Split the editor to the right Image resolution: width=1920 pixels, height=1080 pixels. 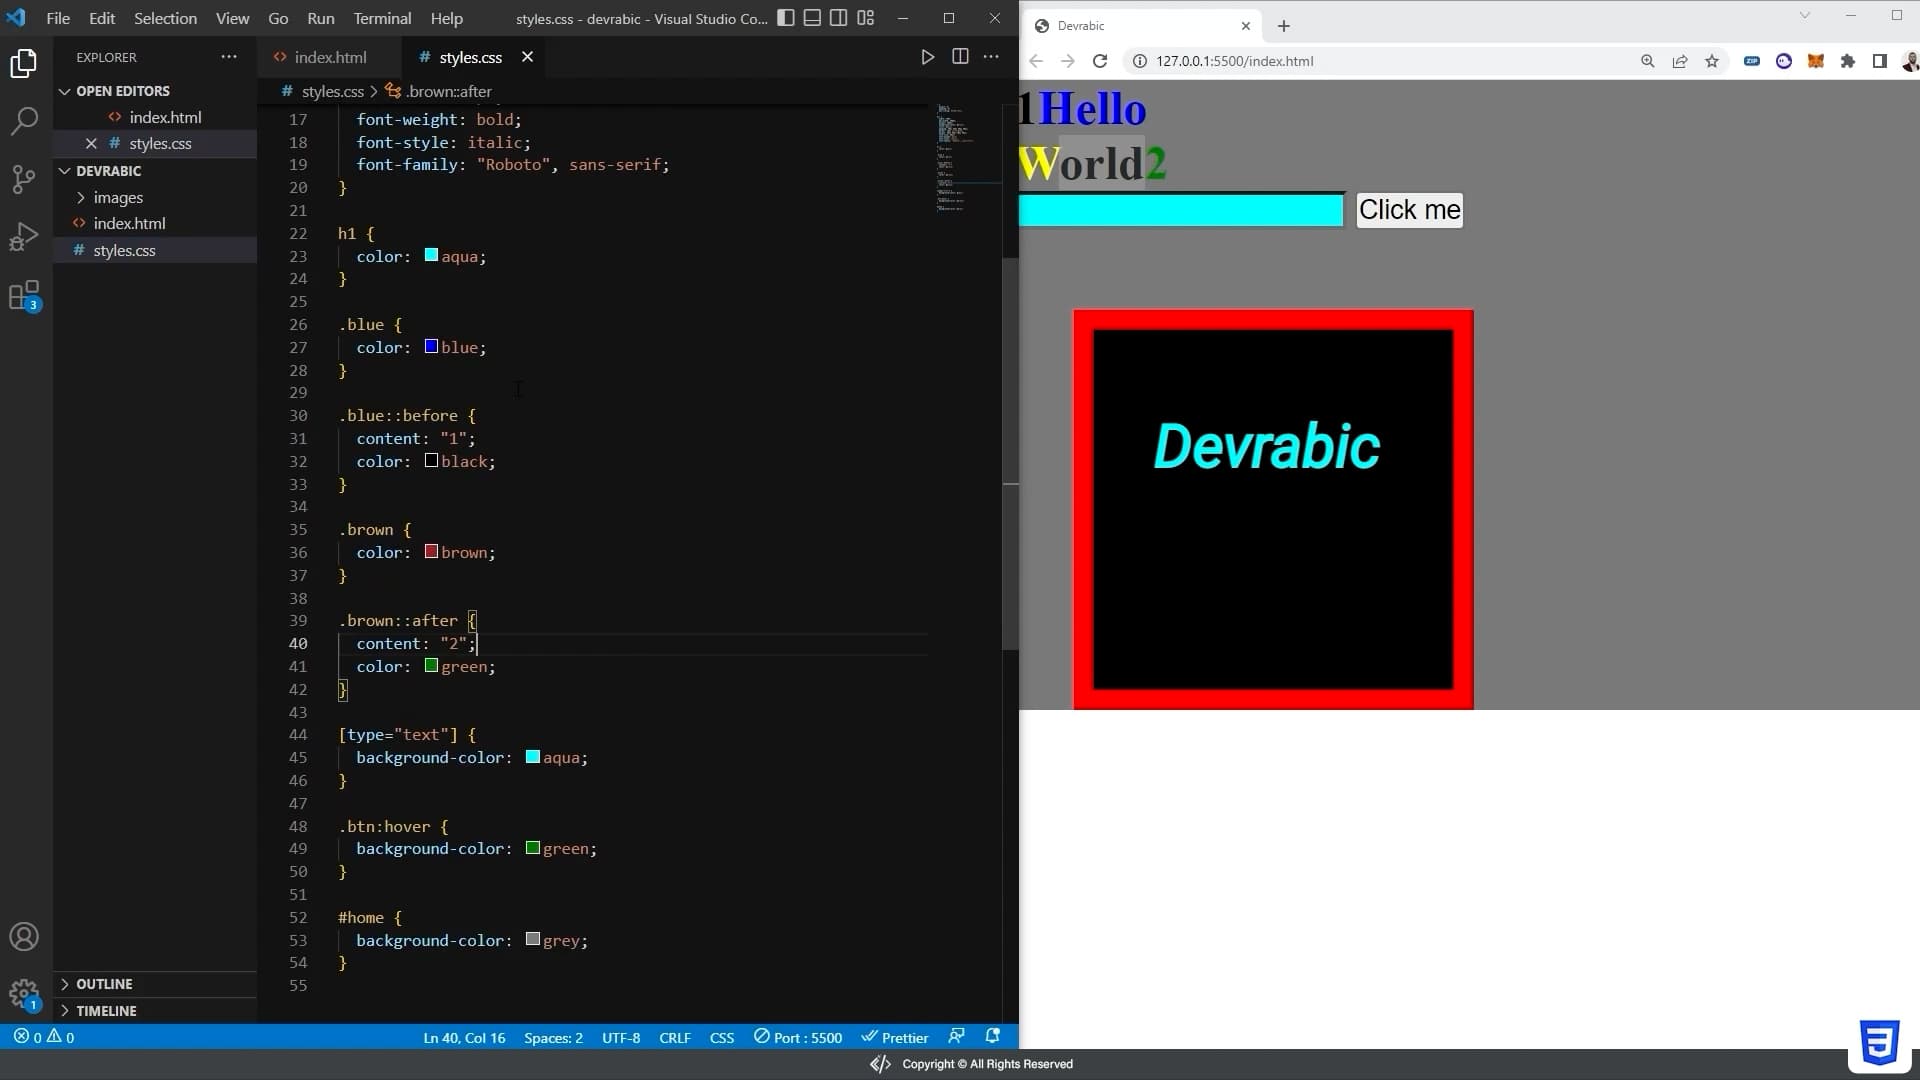pos(960,57)
